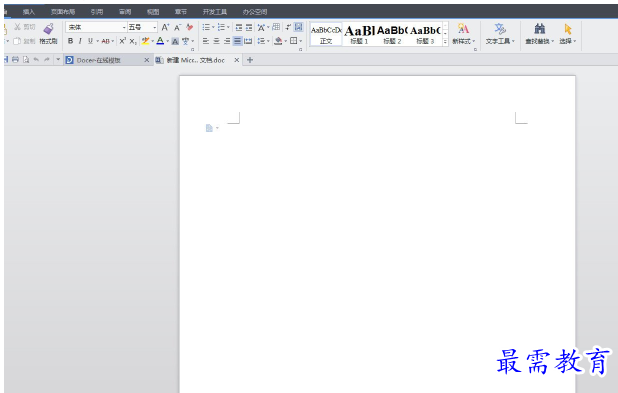Click the text highlight color button
The width and height of the screenshot is (618, 393).
coord(145,41)
